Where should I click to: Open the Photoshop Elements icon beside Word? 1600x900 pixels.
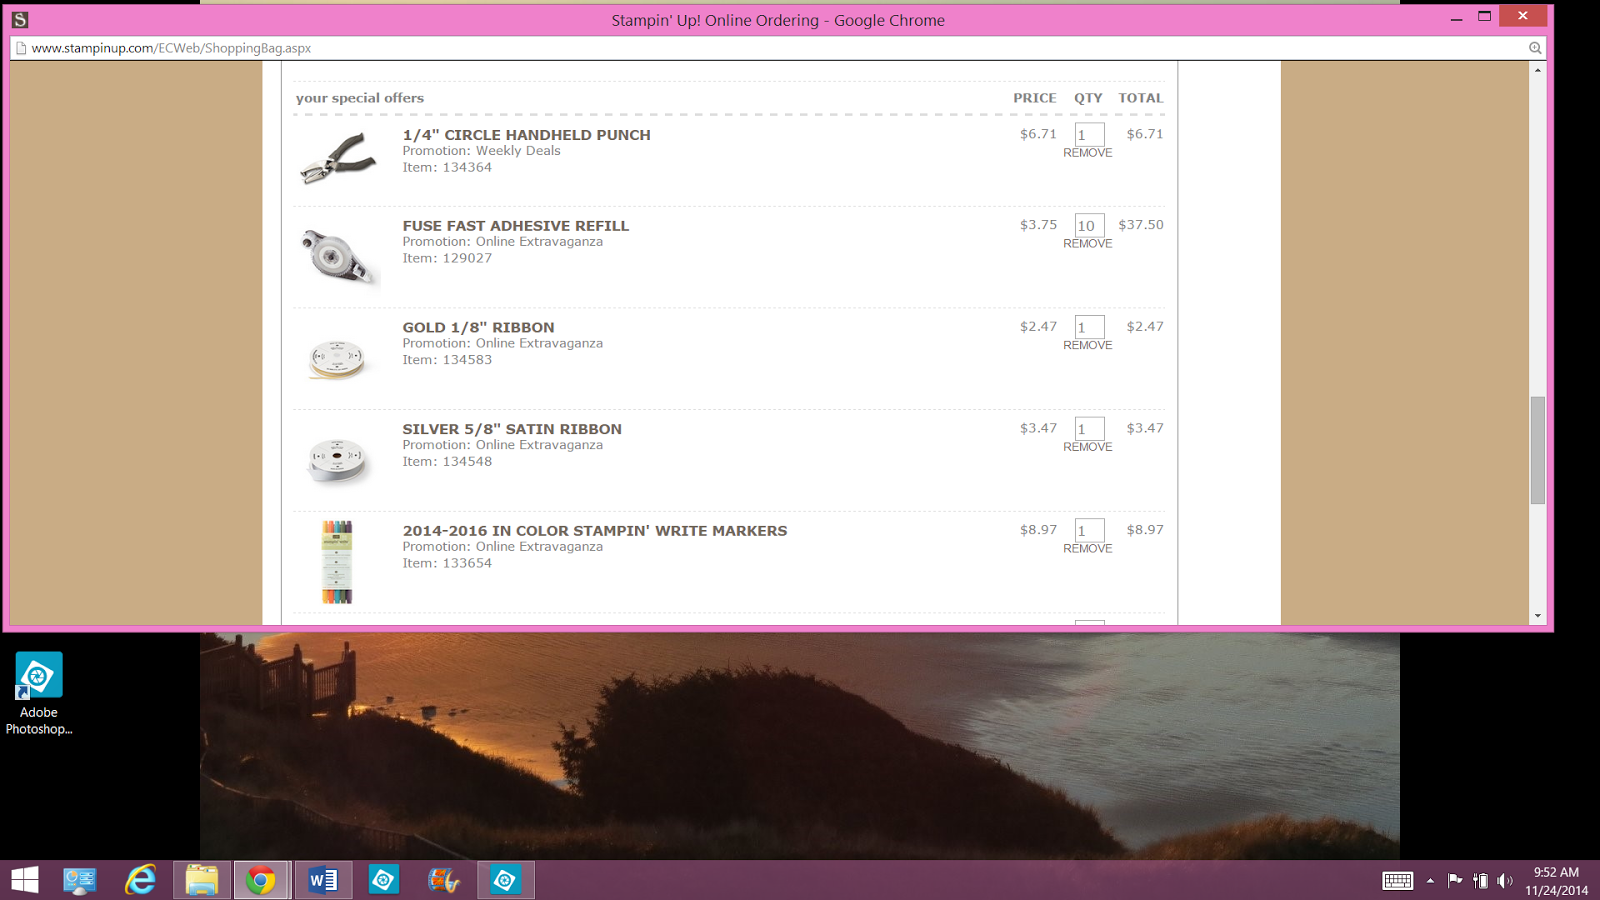(384, 880)
